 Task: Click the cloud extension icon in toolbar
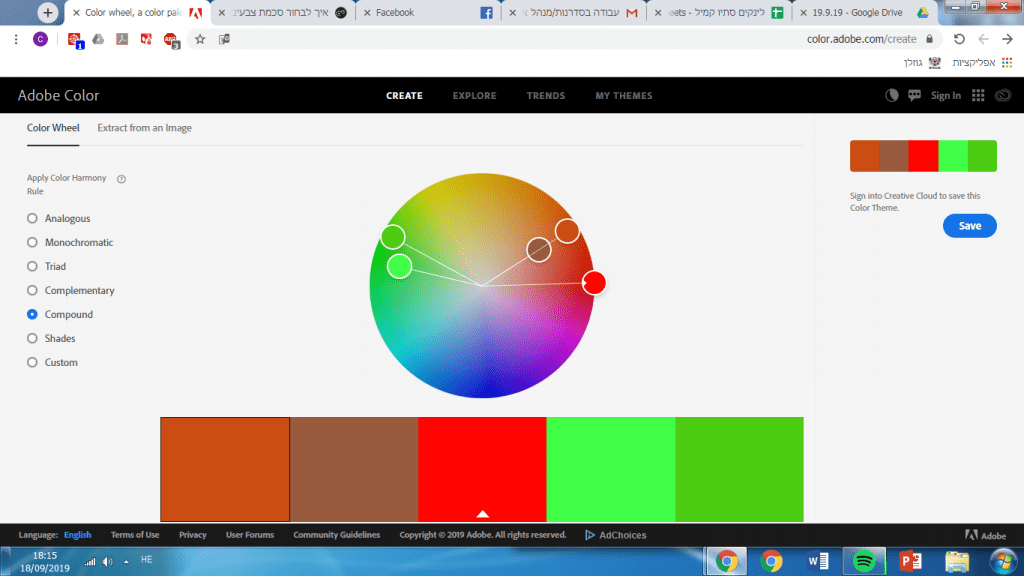coord(98,39)
